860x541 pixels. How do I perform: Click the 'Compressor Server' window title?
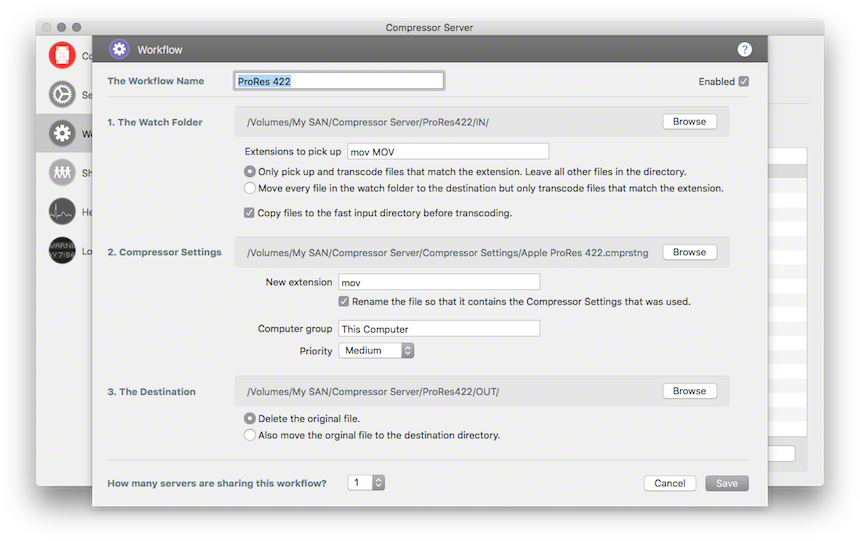pyautogui.click(x=429, y=27)
